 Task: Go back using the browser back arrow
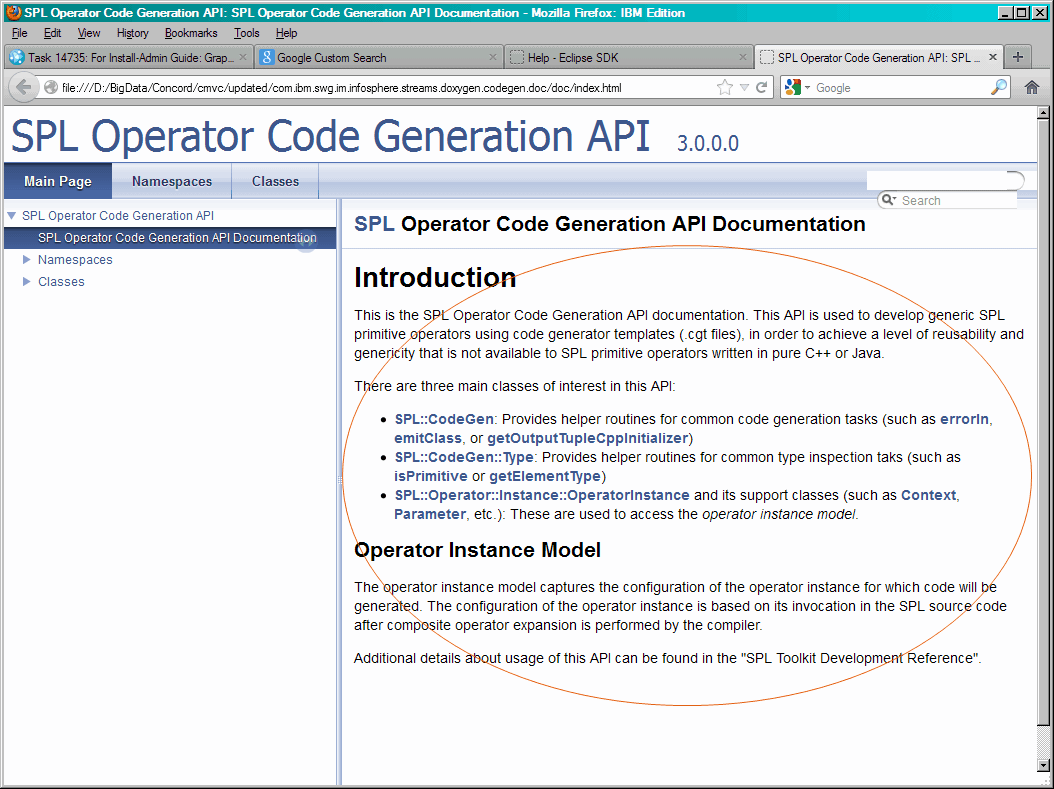[24, 87]
